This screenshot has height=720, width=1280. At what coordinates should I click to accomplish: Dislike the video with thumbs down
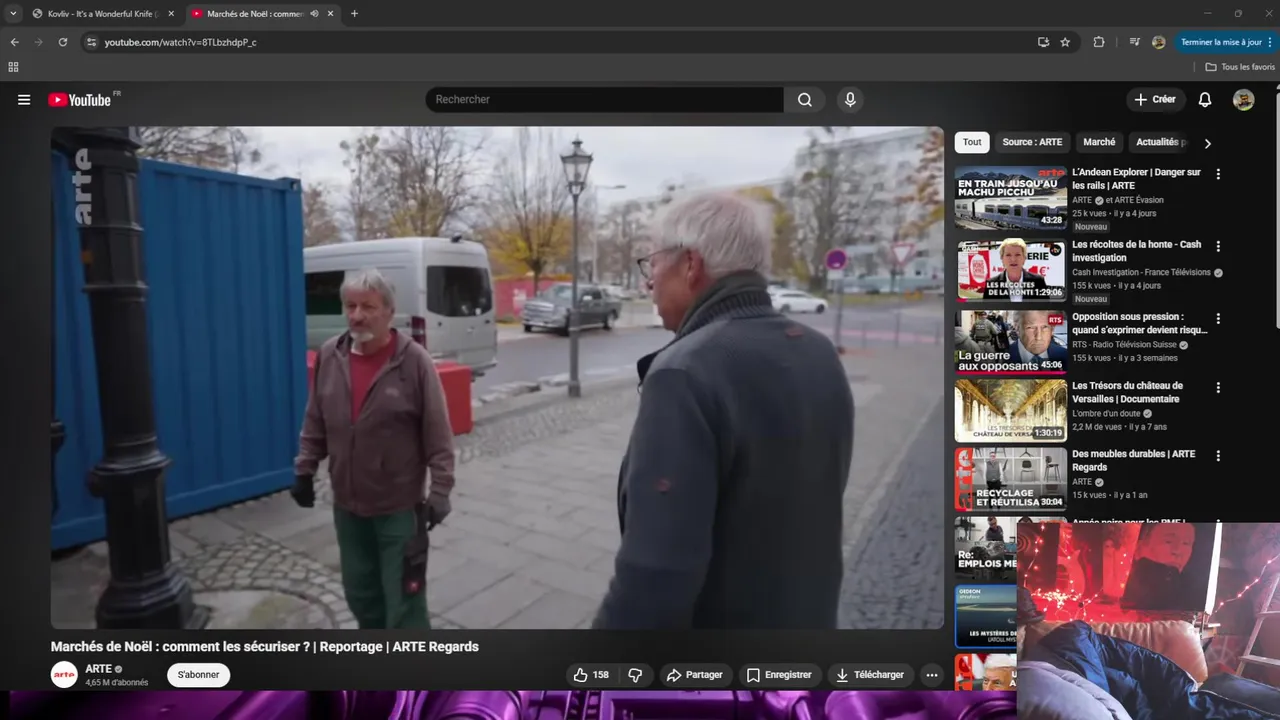coord(635,675)
